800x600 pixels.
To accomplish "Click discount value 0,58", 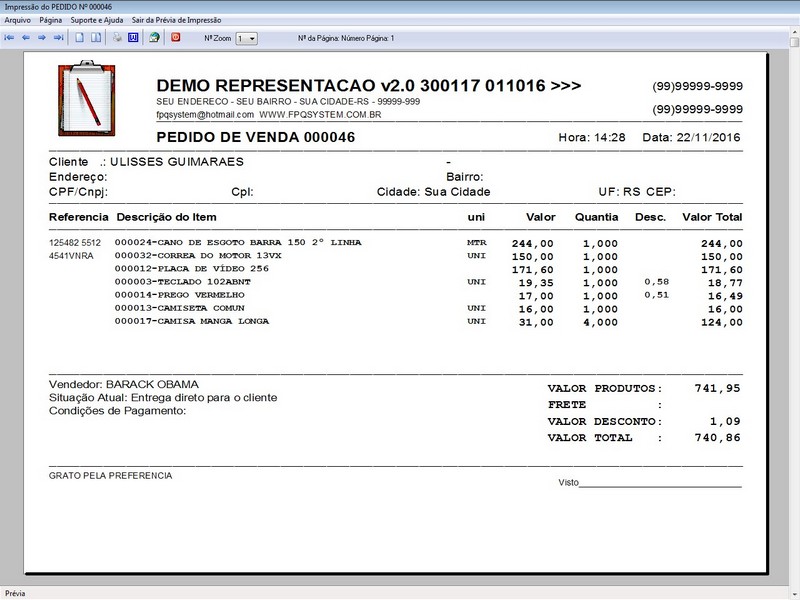I will 657,282.
